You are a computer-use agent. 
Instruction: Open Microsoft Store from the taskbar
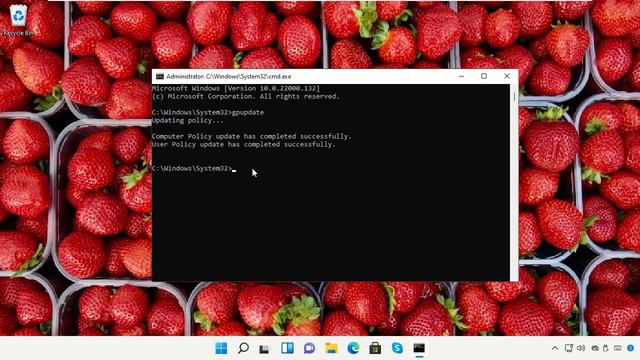coord(375,348)
